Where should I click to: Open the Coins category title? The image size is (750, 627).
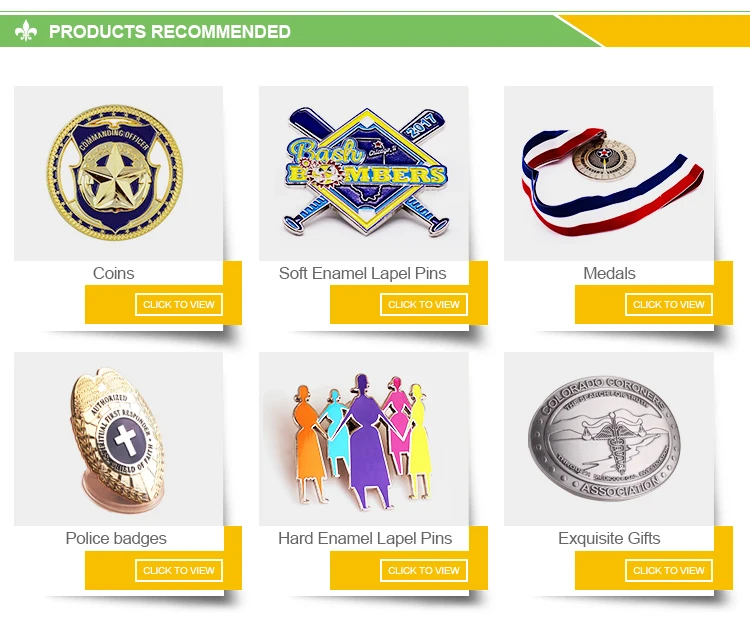click(113, 274)
